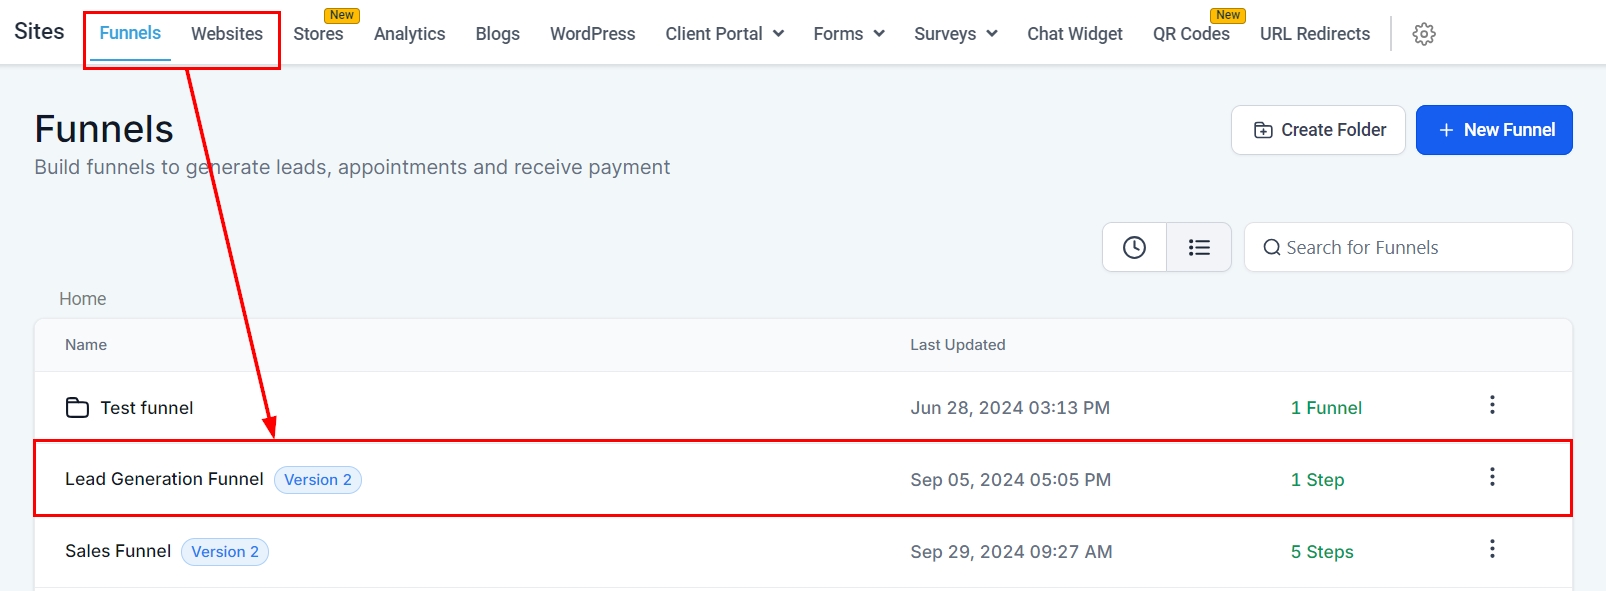Click the New Funnel button
The height and width of the screenshot is (591, 1606).
pos(1494,130)
